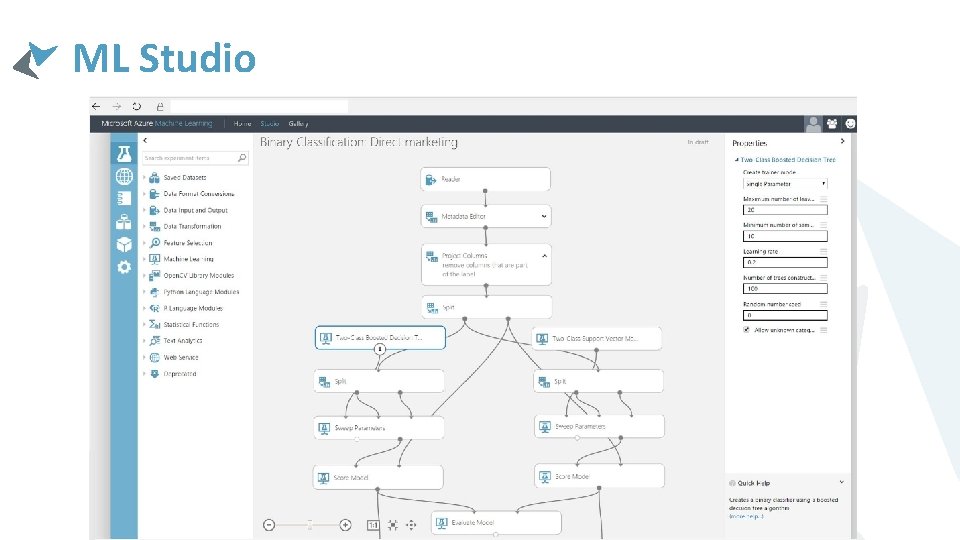Click the Search experiment items field
The height and width of the screenshot is (540, 960).
195,158
